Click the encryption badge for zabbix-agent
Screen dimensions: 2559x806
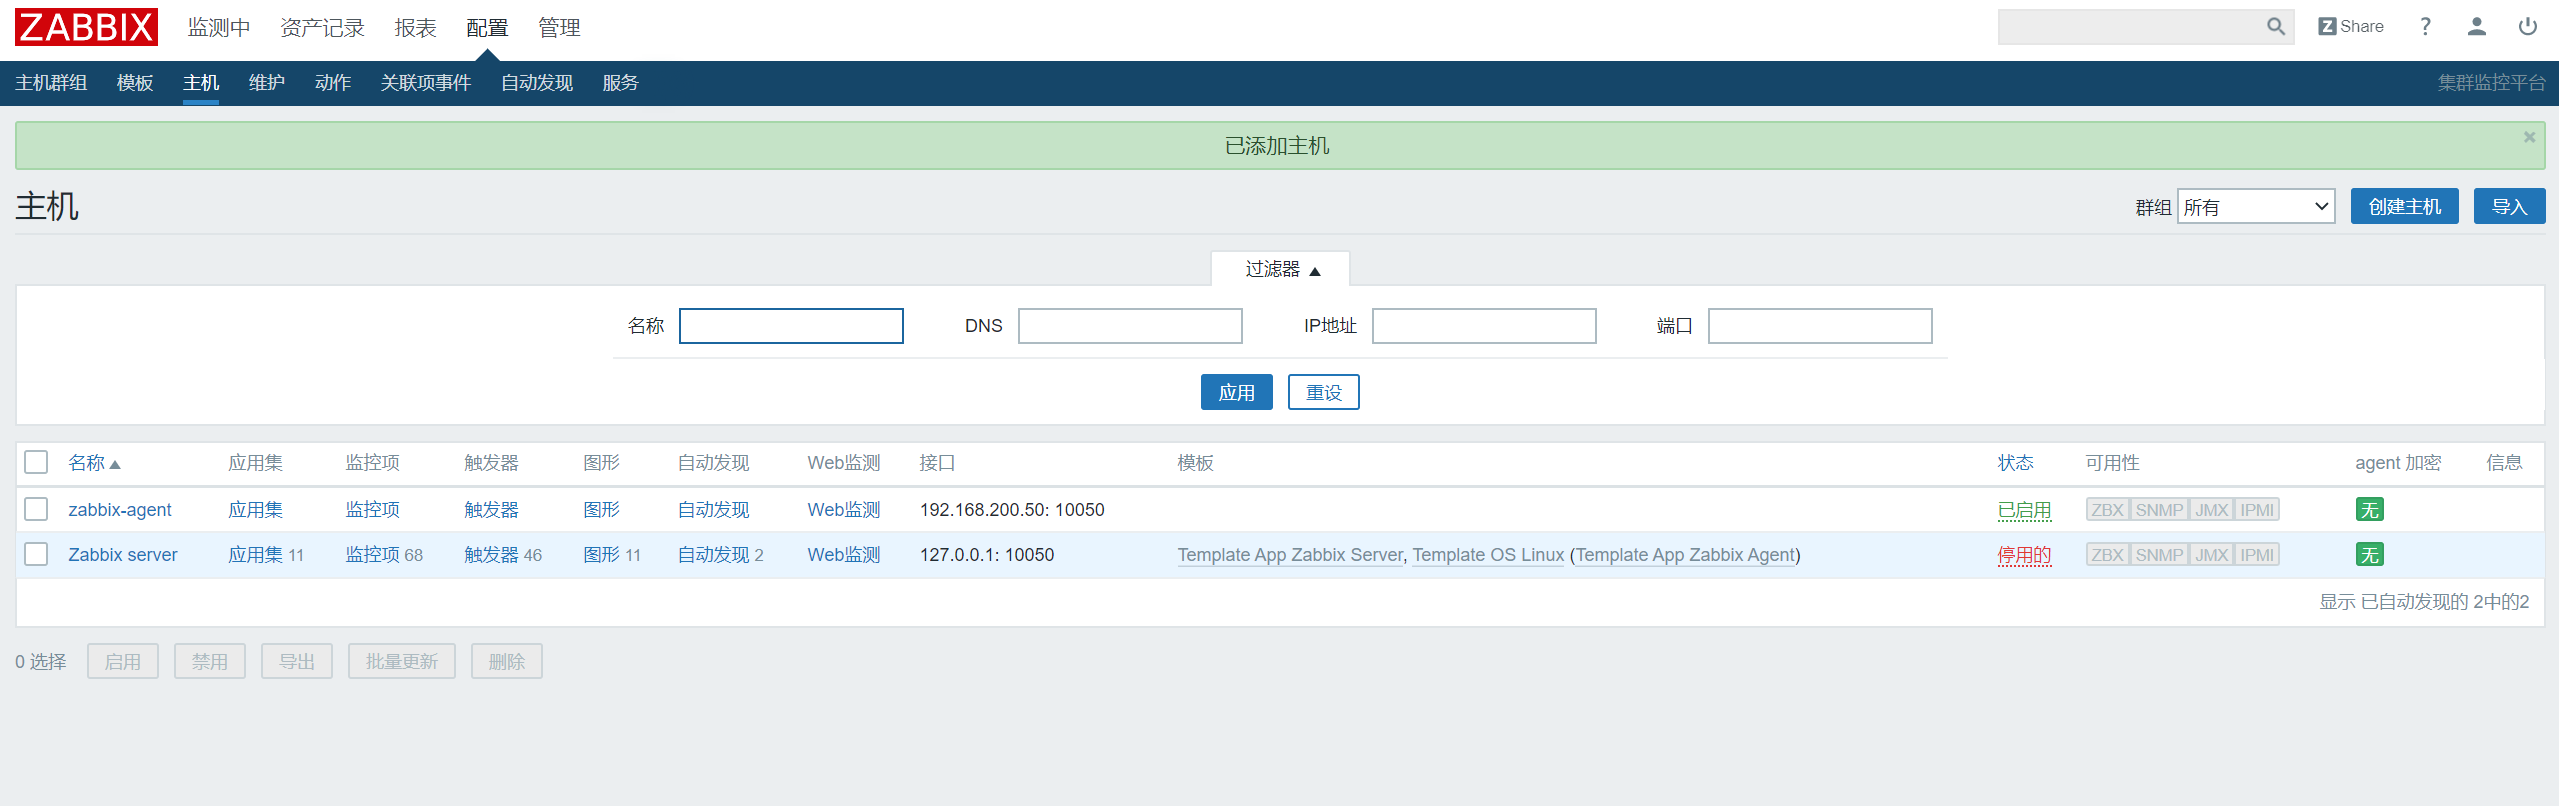(2369, 510)
